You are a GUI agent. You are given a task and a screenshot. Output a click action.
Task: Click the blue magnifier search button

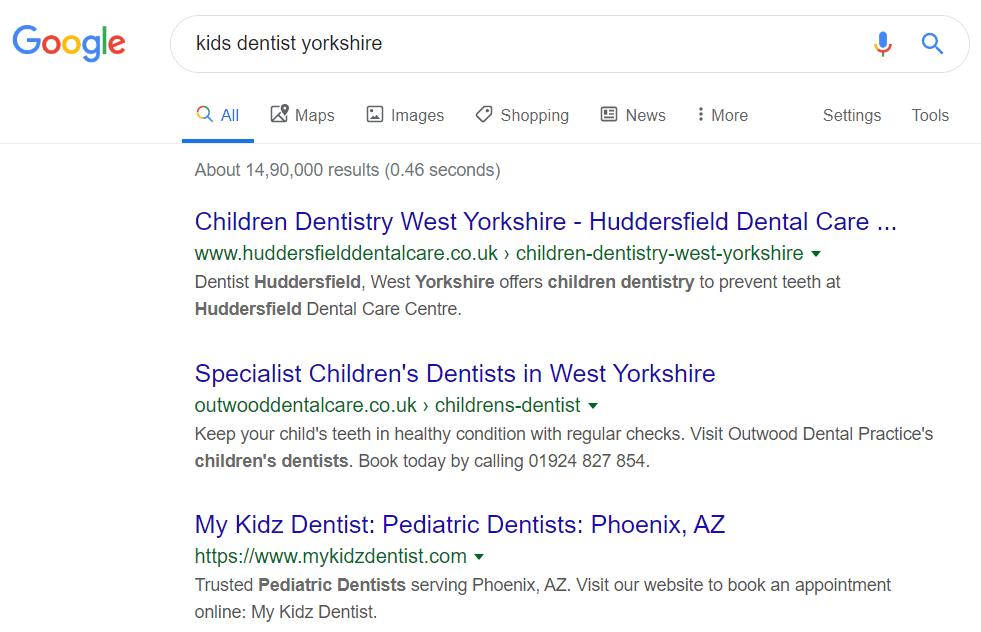coord(932,43)
